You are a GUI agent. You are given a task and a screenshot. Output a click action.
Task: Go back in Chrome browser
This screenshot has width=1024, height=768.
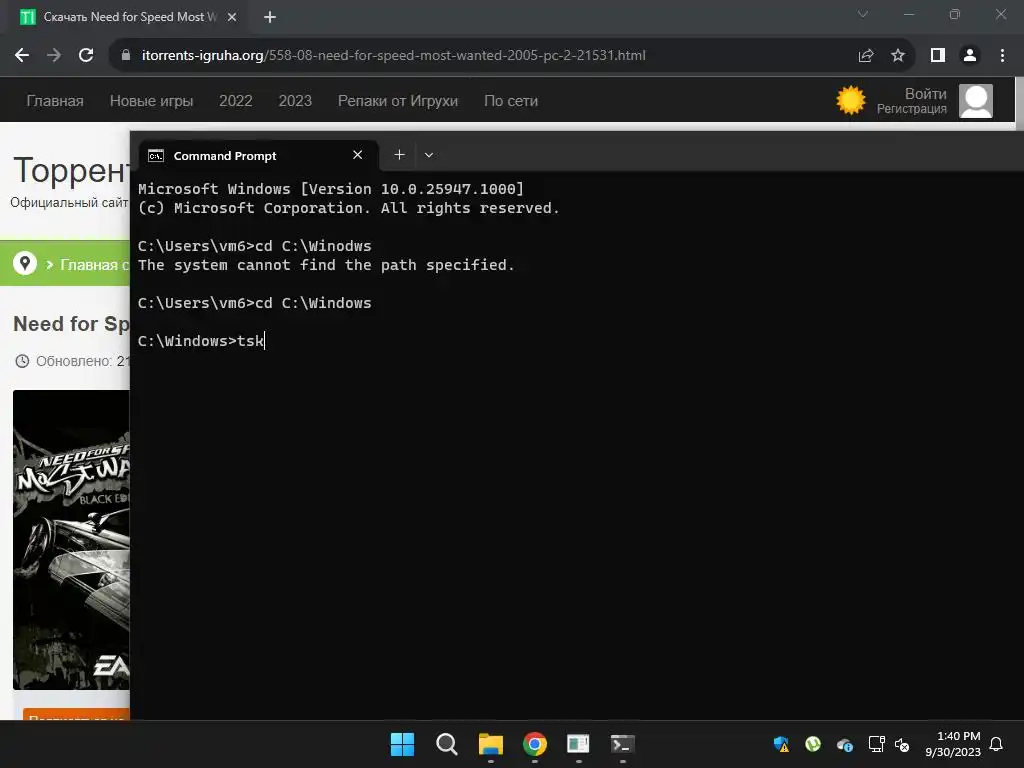pyautogui.click(x=22, y=56)
